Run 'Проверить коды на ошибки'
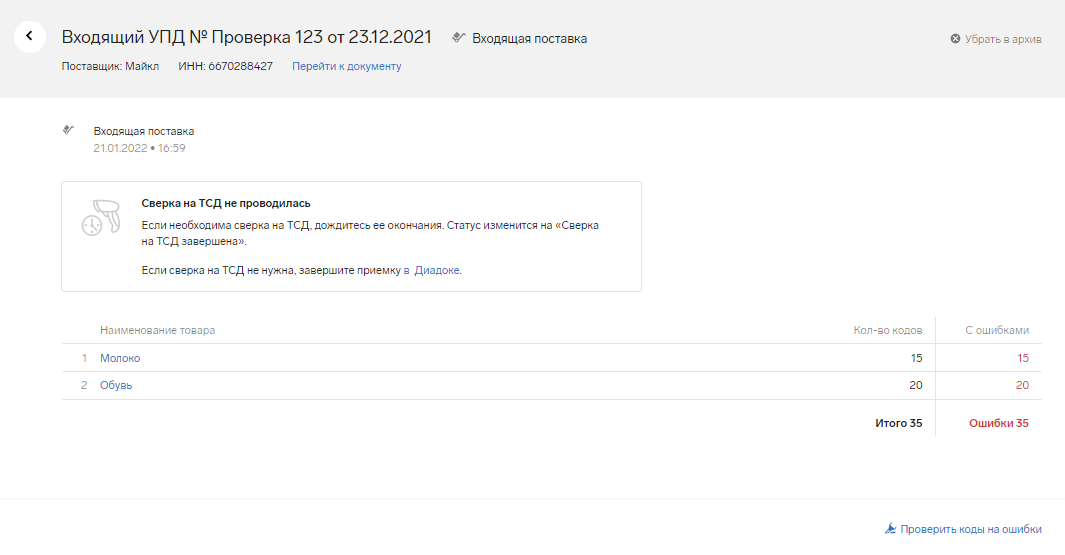Image resolution: width=1065 pixels, height=555 pixels. pos(970,529)
